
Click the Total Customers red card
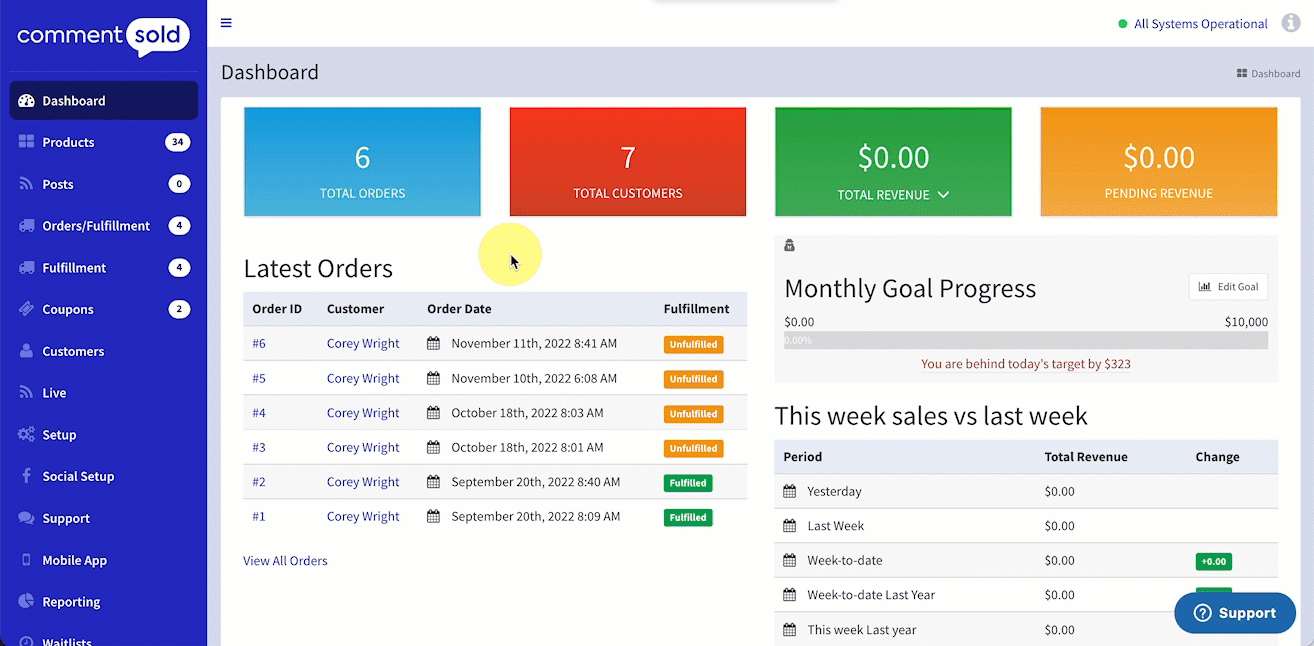click(x=628, y=162)
